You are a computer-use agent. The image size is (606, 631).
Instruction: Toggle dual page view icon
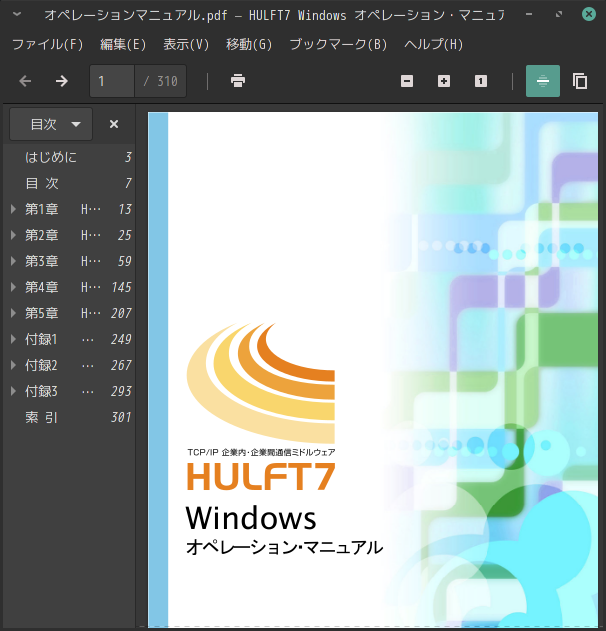(x=580, y=81)
